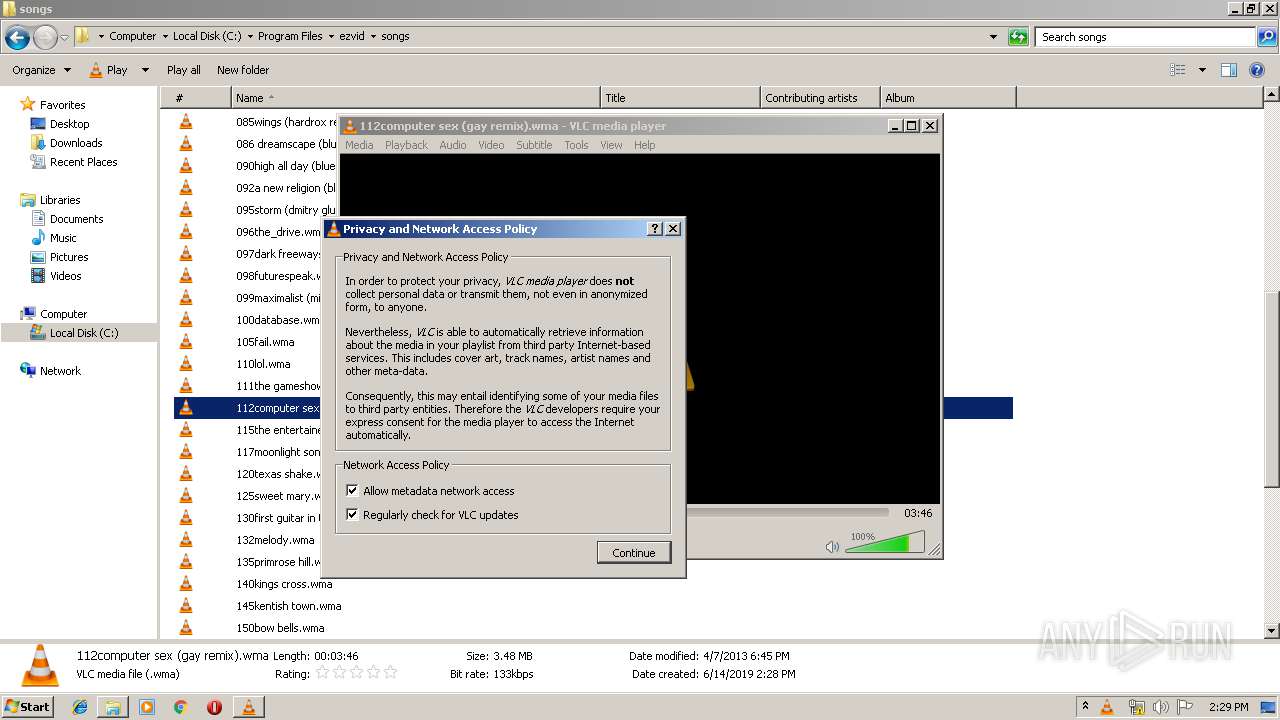Launch Internet Explorer from taskbar
Image resolution: width=1280 pixels, height=720 pixels.
click(81, 707)
